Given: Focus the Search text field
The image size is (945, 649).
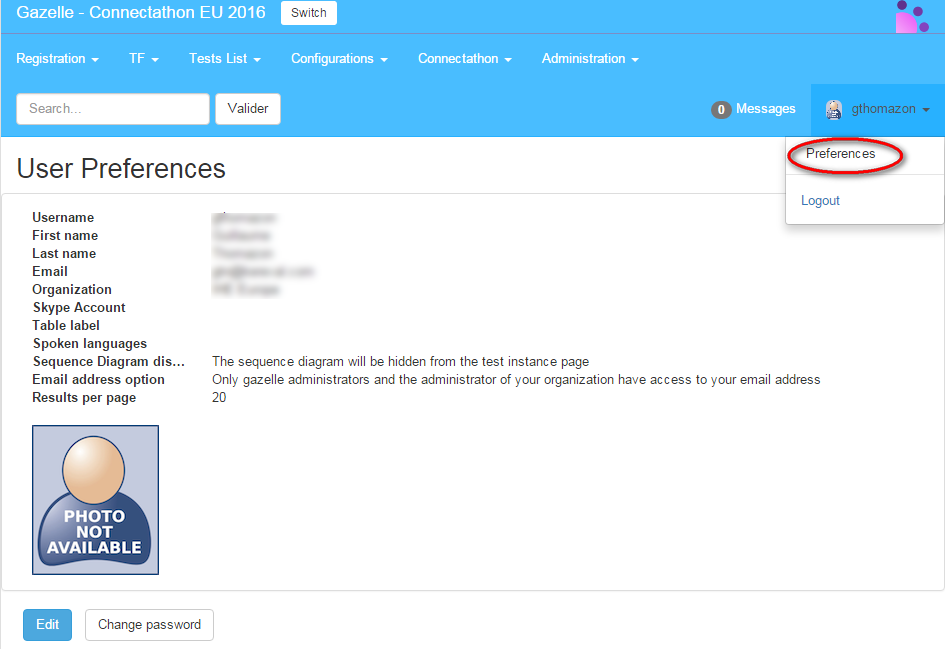Looking at the screenshot, I should click(x=112, y=109).
